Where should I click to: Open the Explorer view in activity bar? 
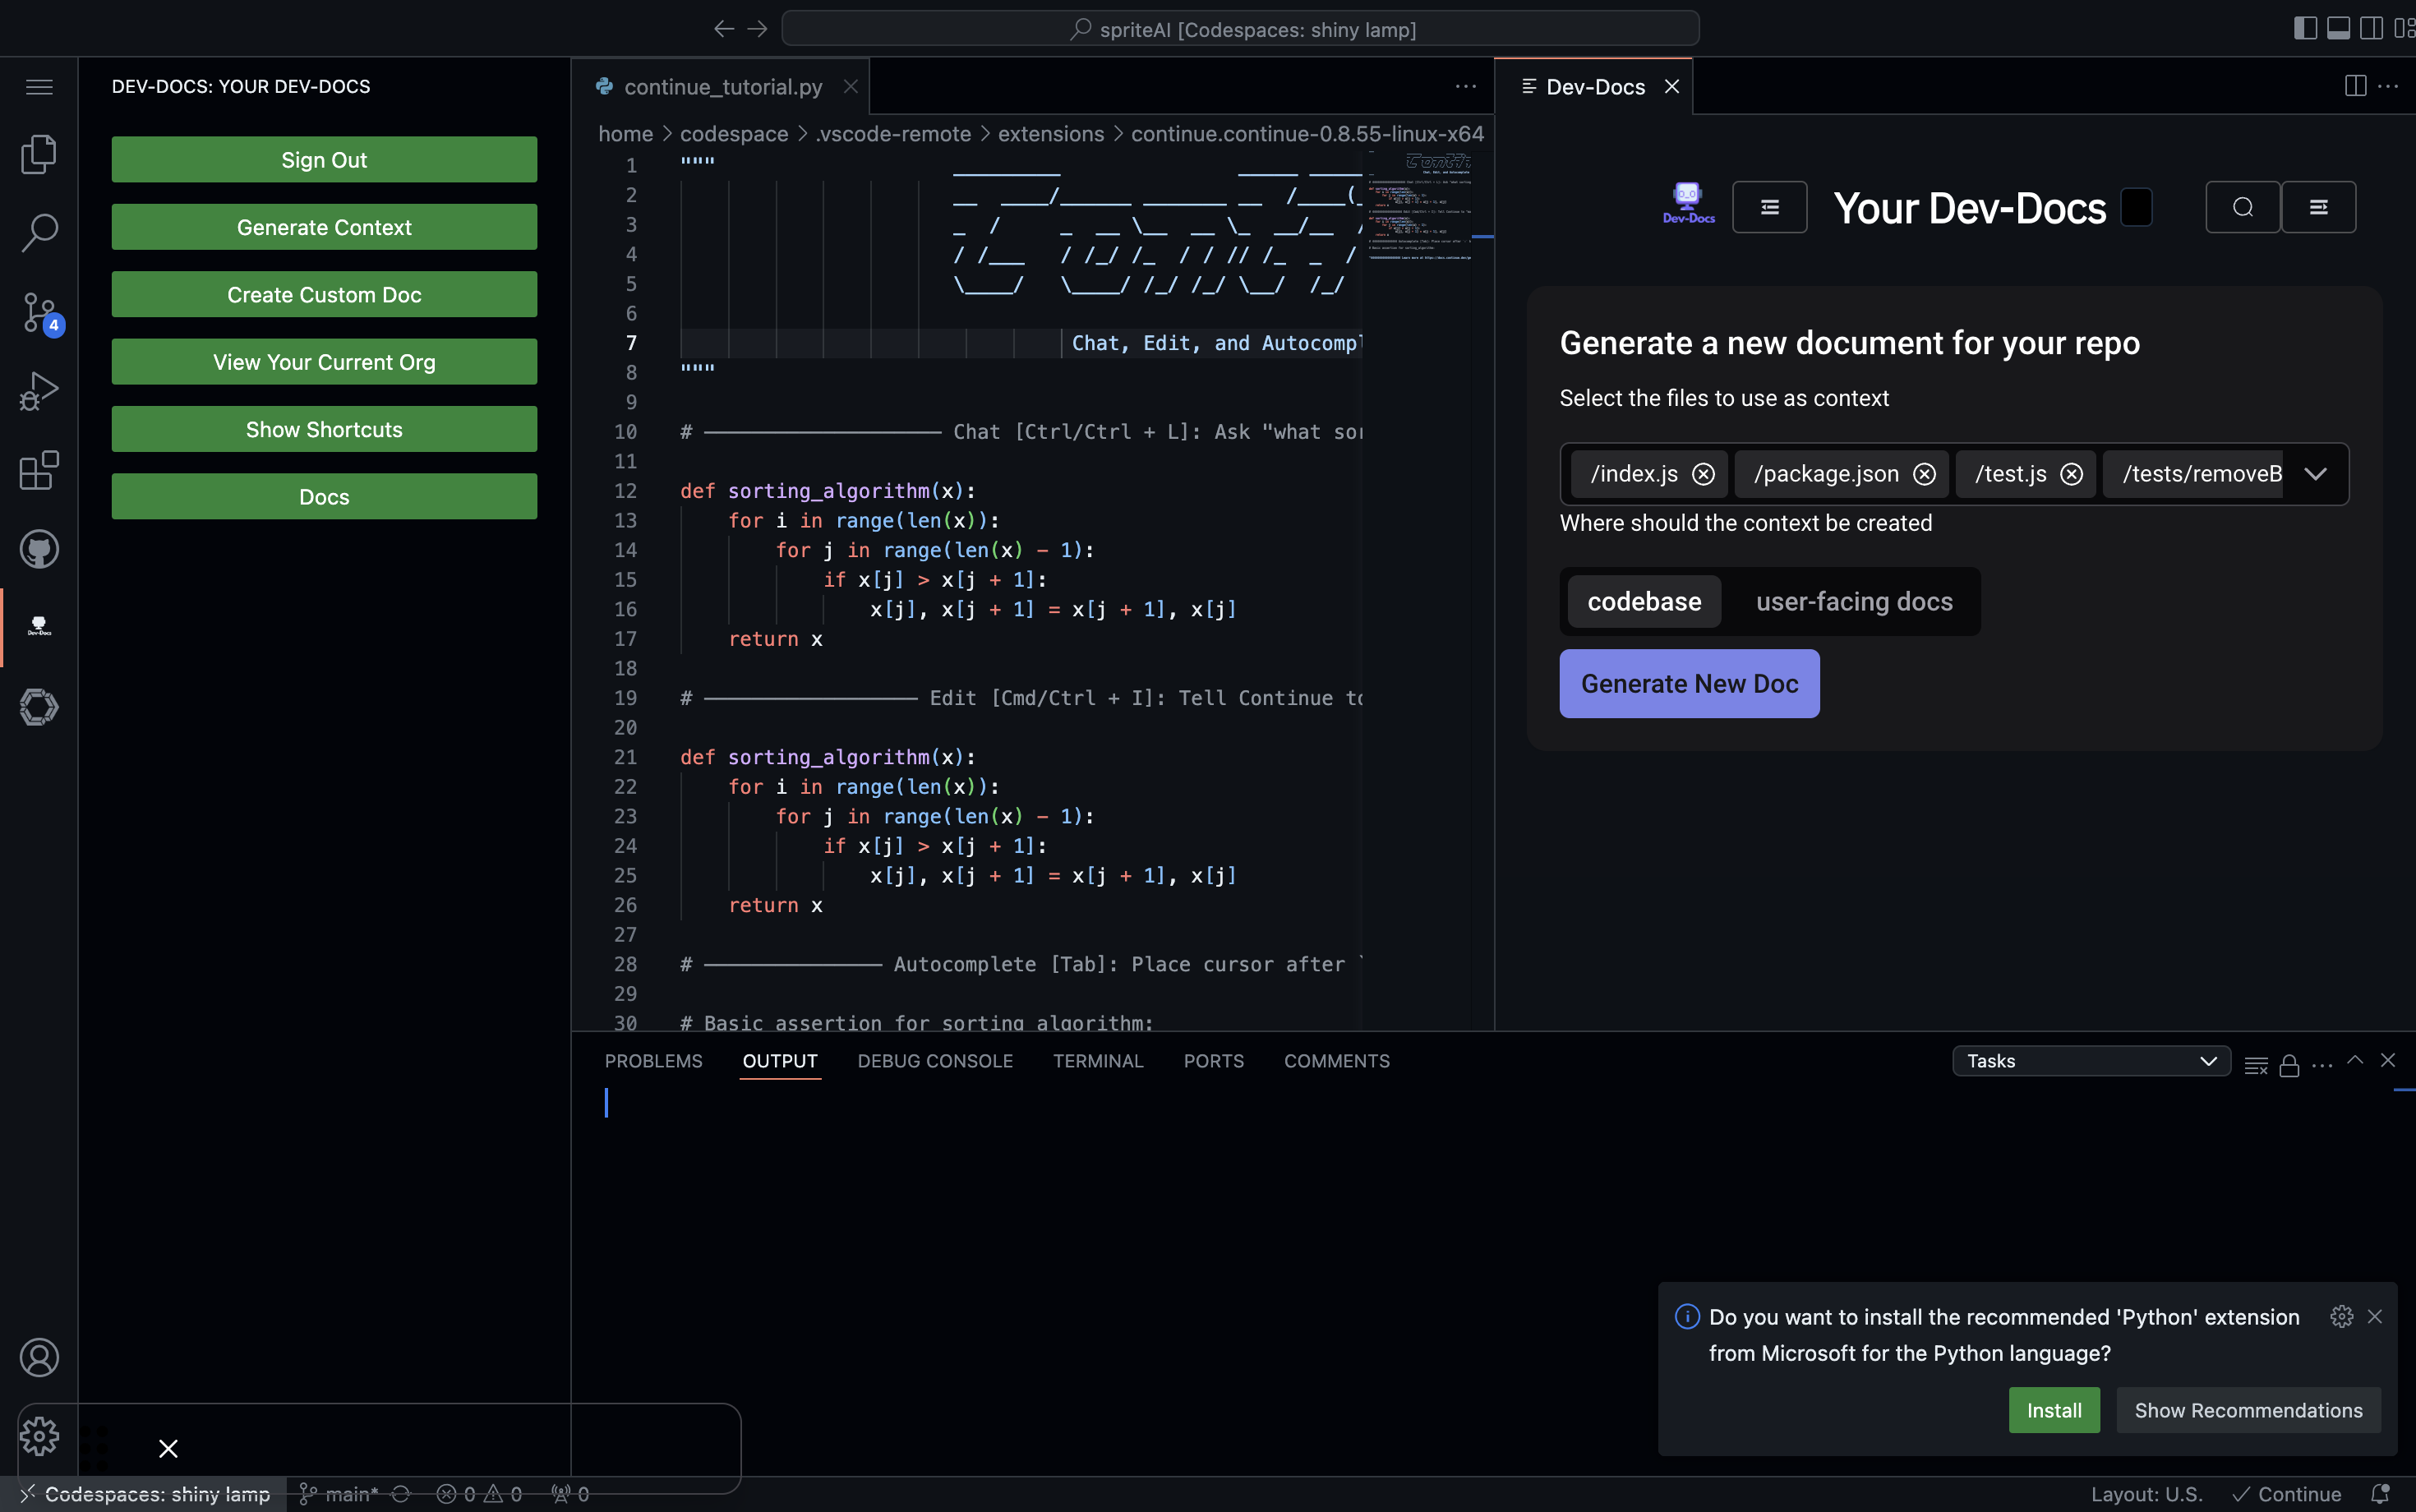[x=39, y=154]
